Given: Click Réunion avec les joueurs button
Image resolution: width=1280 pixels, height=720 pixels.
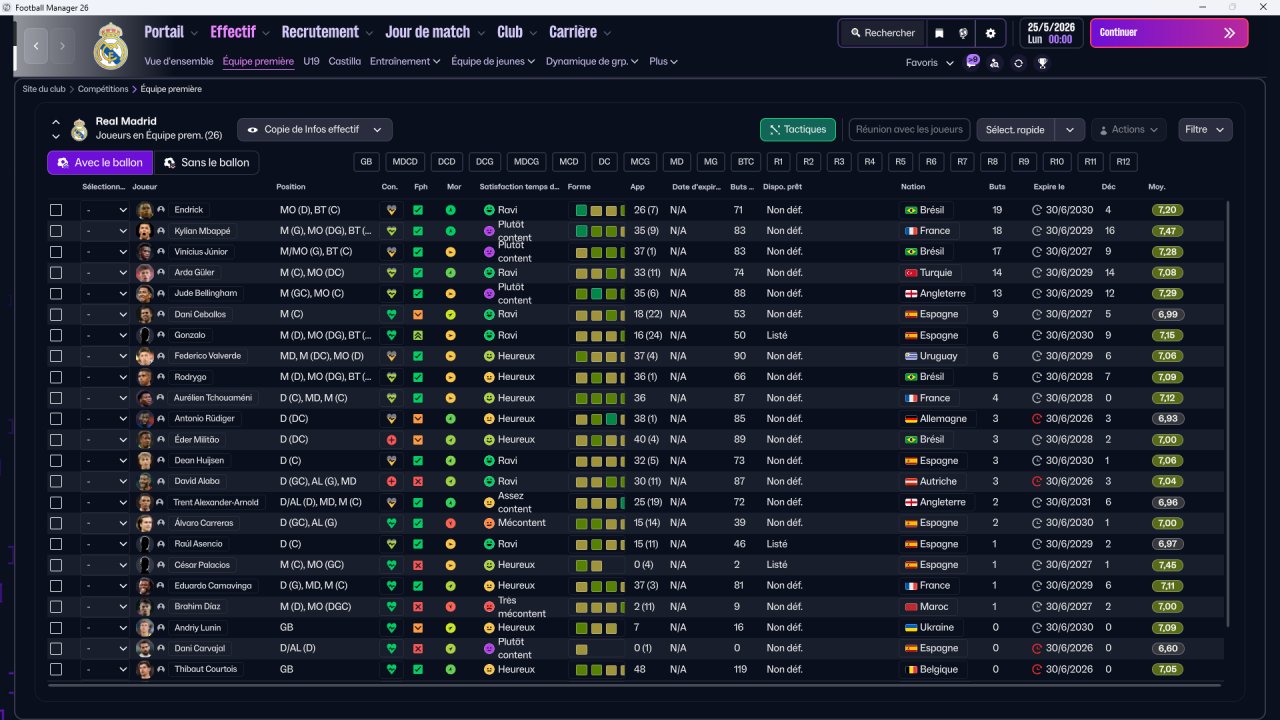Looking at the screenshot, I should [910, 130].
